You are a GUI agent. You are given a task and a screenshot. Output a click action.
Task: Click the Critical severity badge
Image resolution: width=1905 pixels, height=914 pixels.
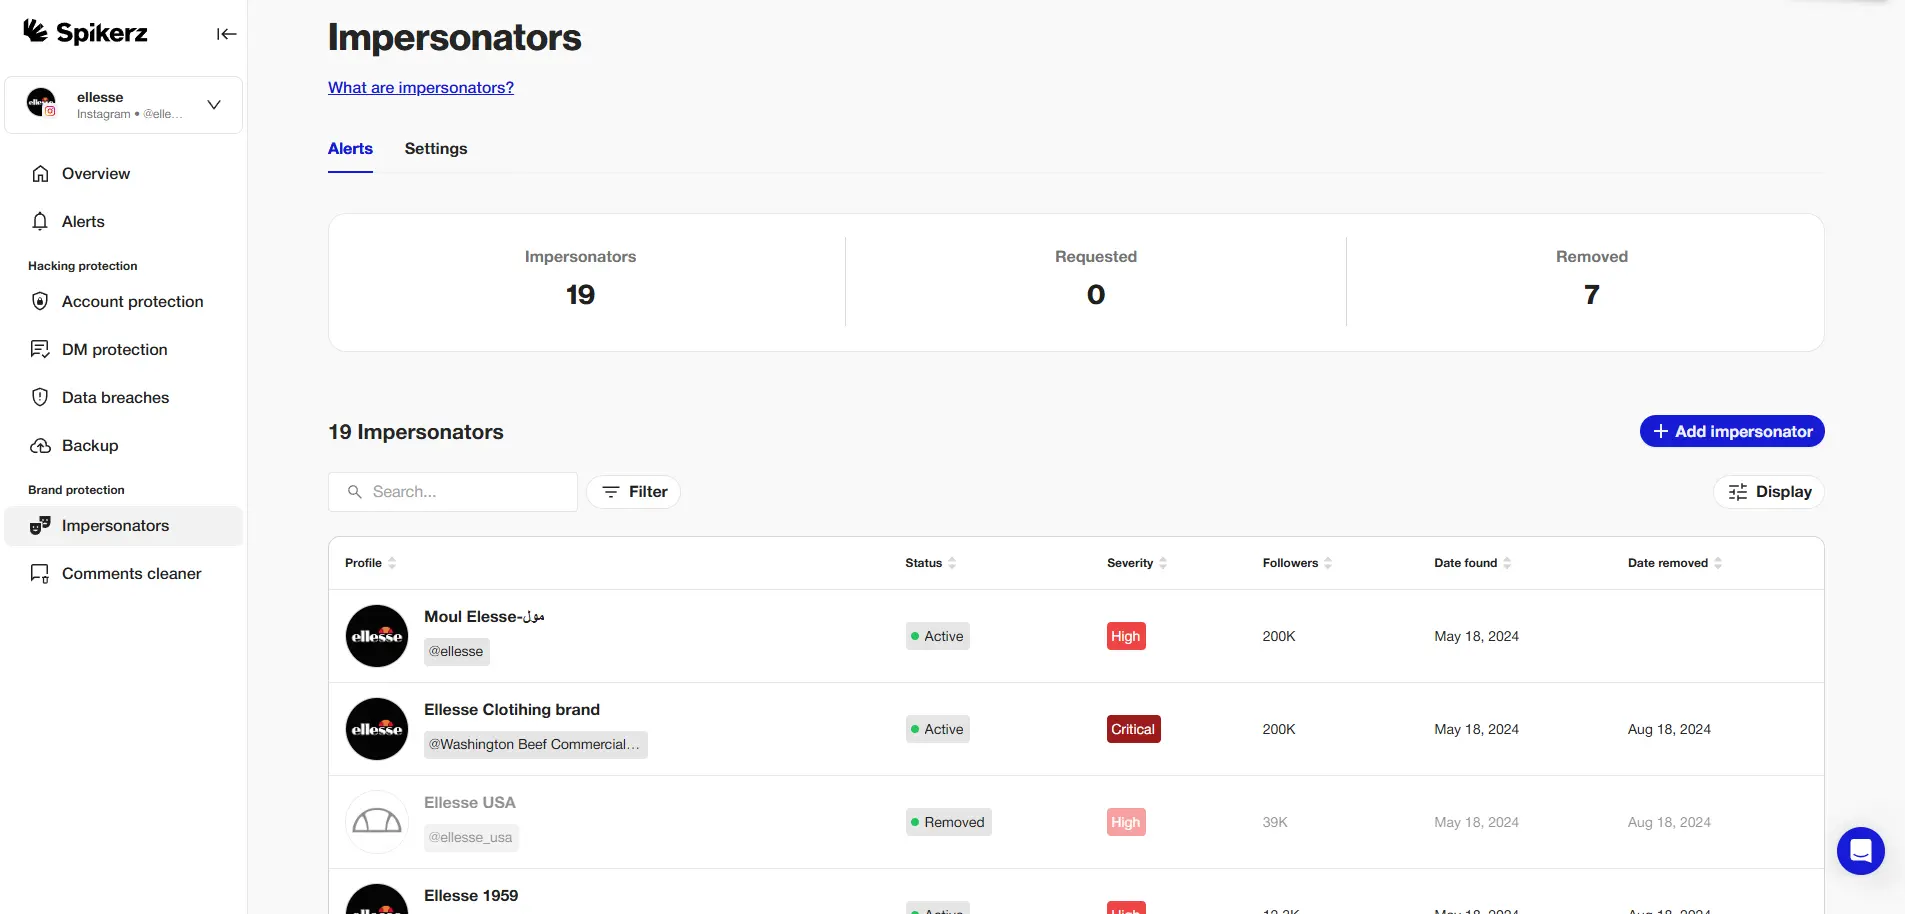coord(1134,729)
